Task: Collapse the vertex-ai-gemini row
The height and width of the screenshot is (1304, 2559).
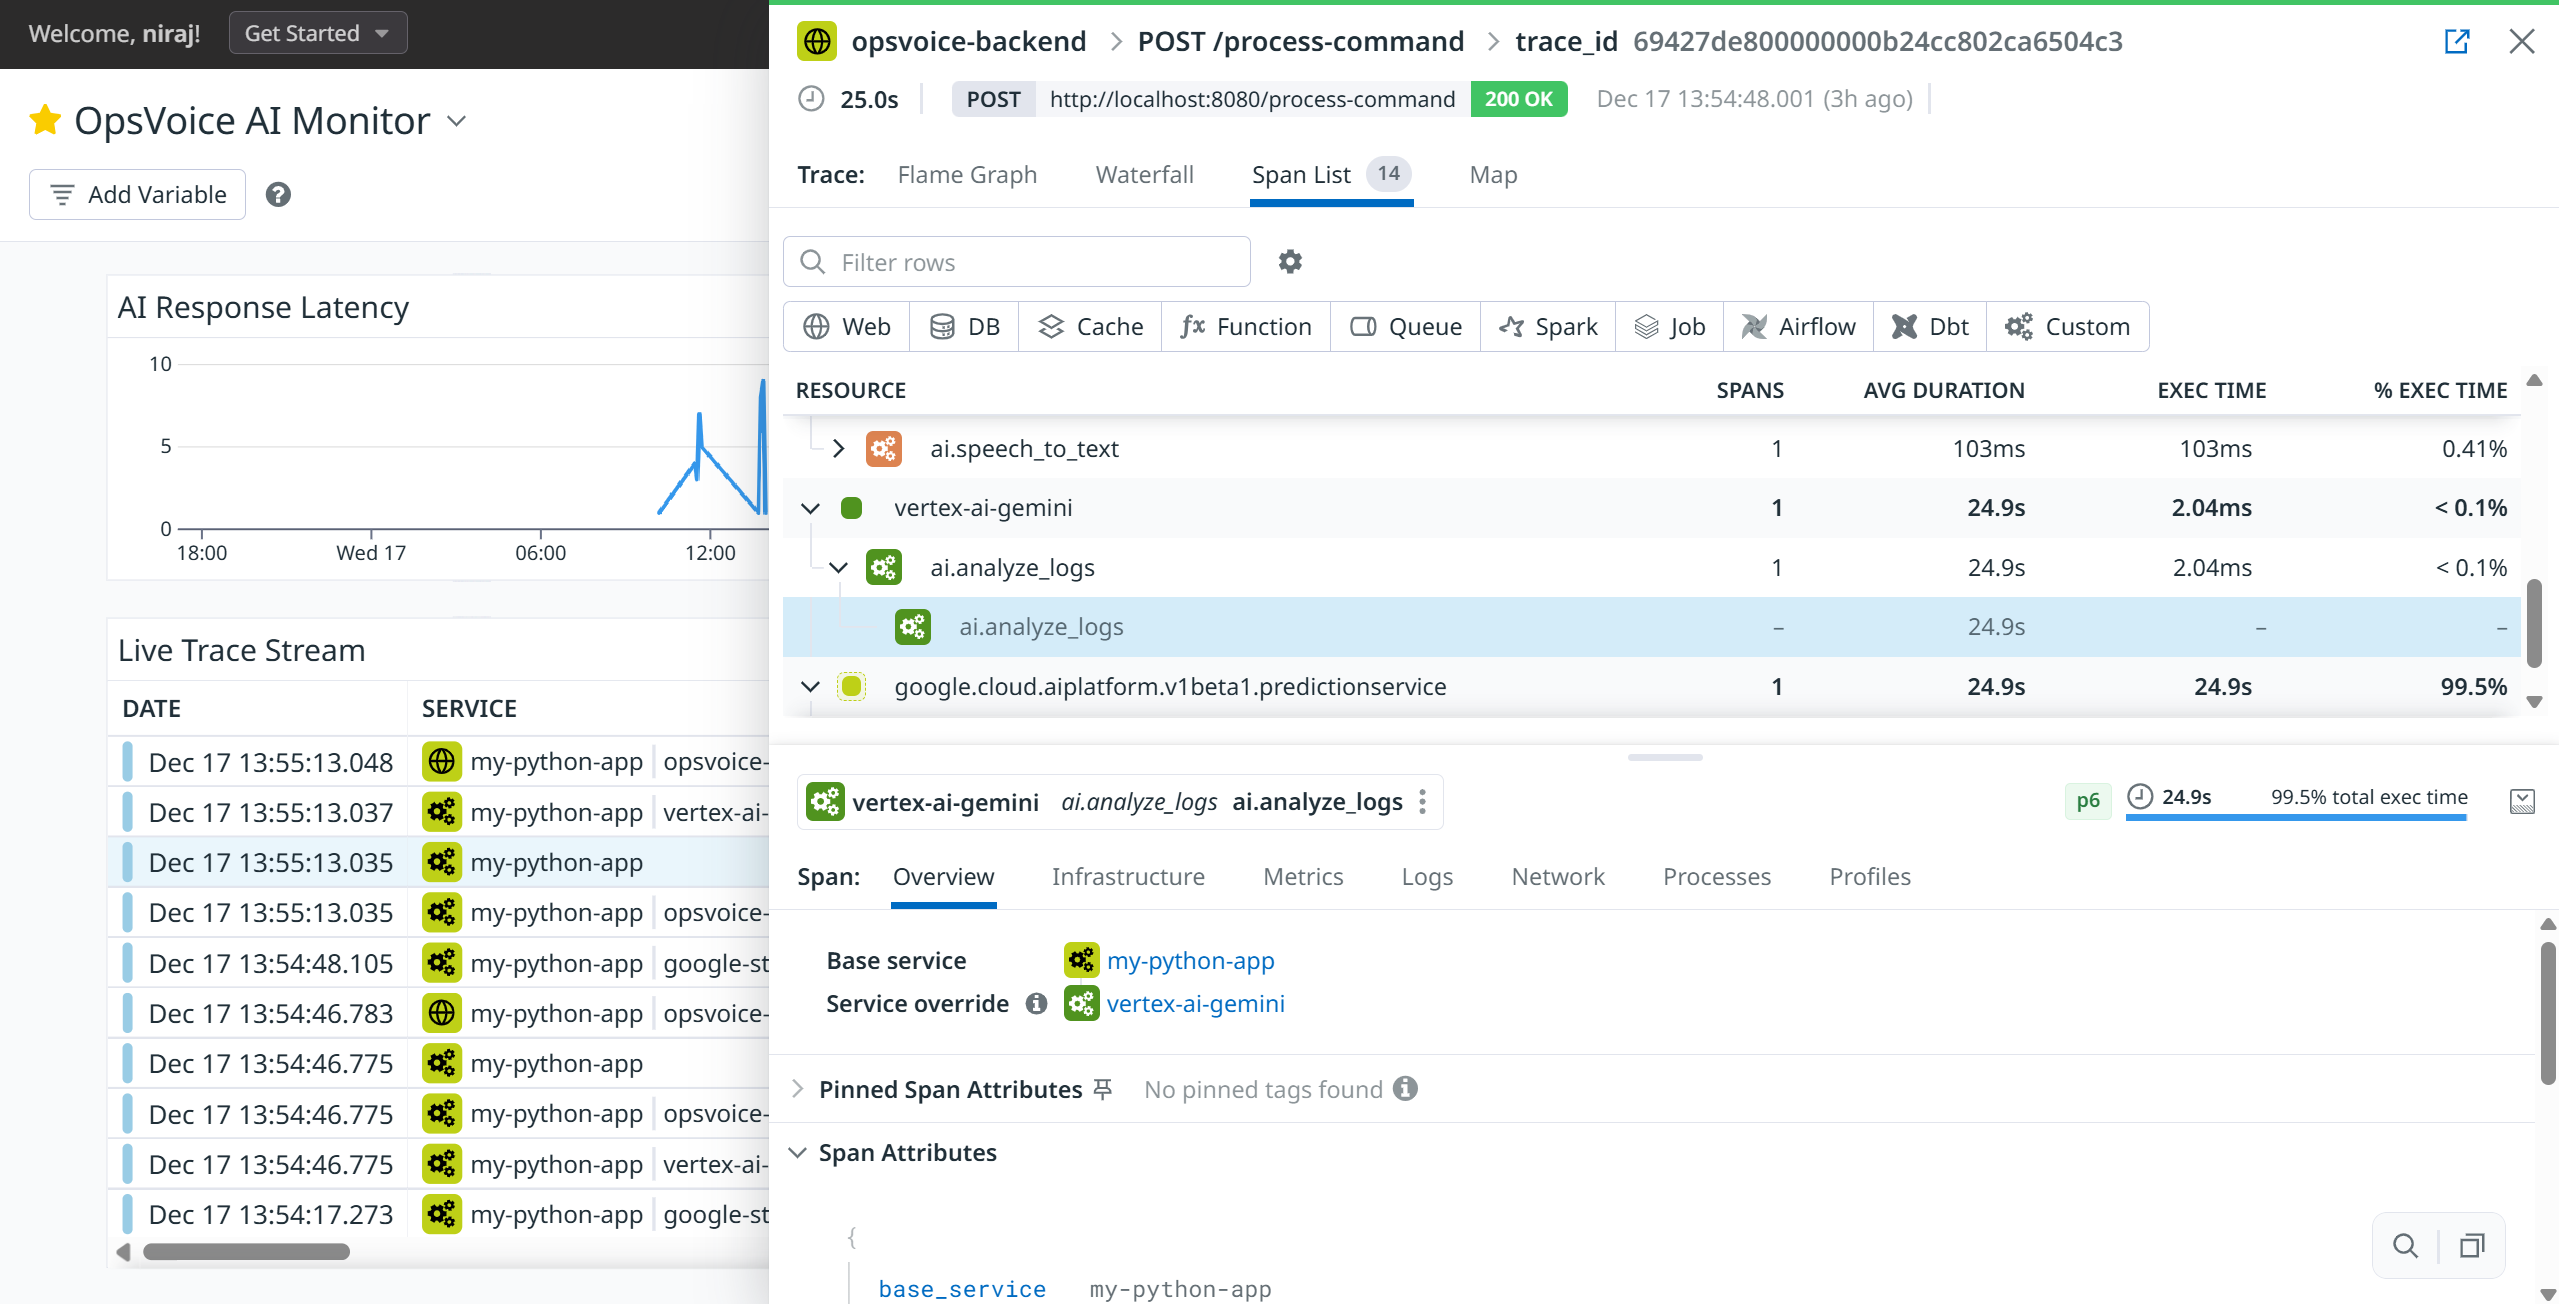Action: [810, 508]
